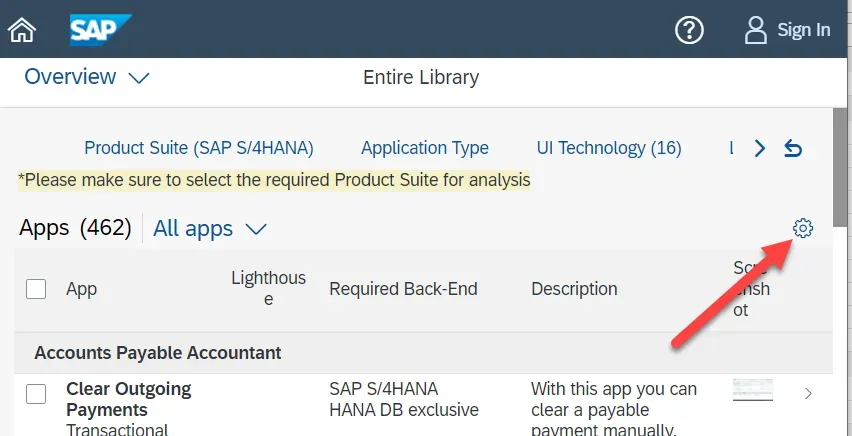Image resolution: width=852 pixels, height=436 pixels.
Task: Click the Required Back-End column header
Action: tap(403, 289)
